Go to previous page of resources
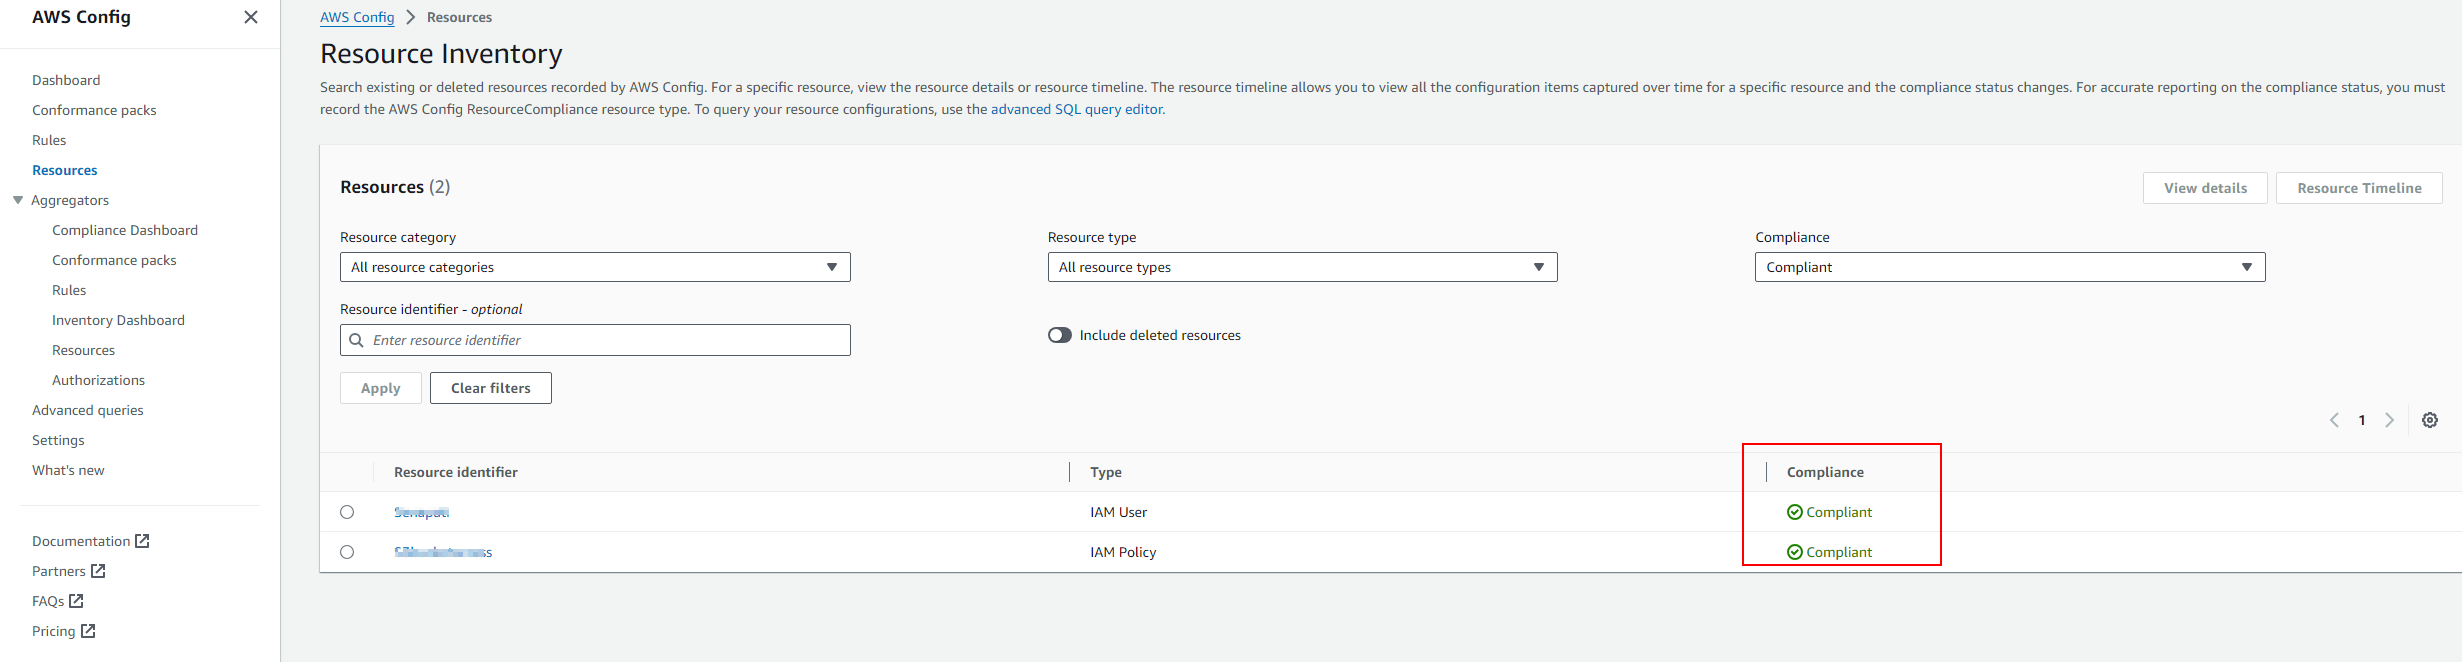 (2334, 420)
